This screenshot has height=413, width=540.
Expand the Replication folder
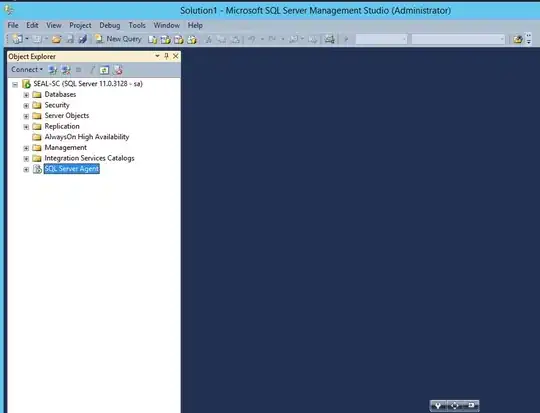click(26, 127)
